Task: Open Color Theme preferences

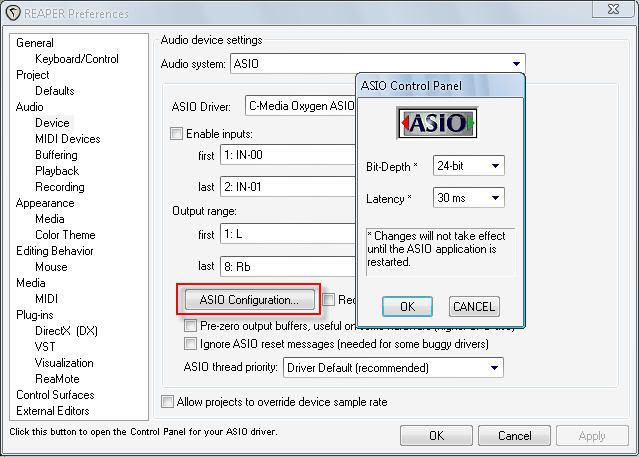Action: pyautogui.click(x=65, y=235)
